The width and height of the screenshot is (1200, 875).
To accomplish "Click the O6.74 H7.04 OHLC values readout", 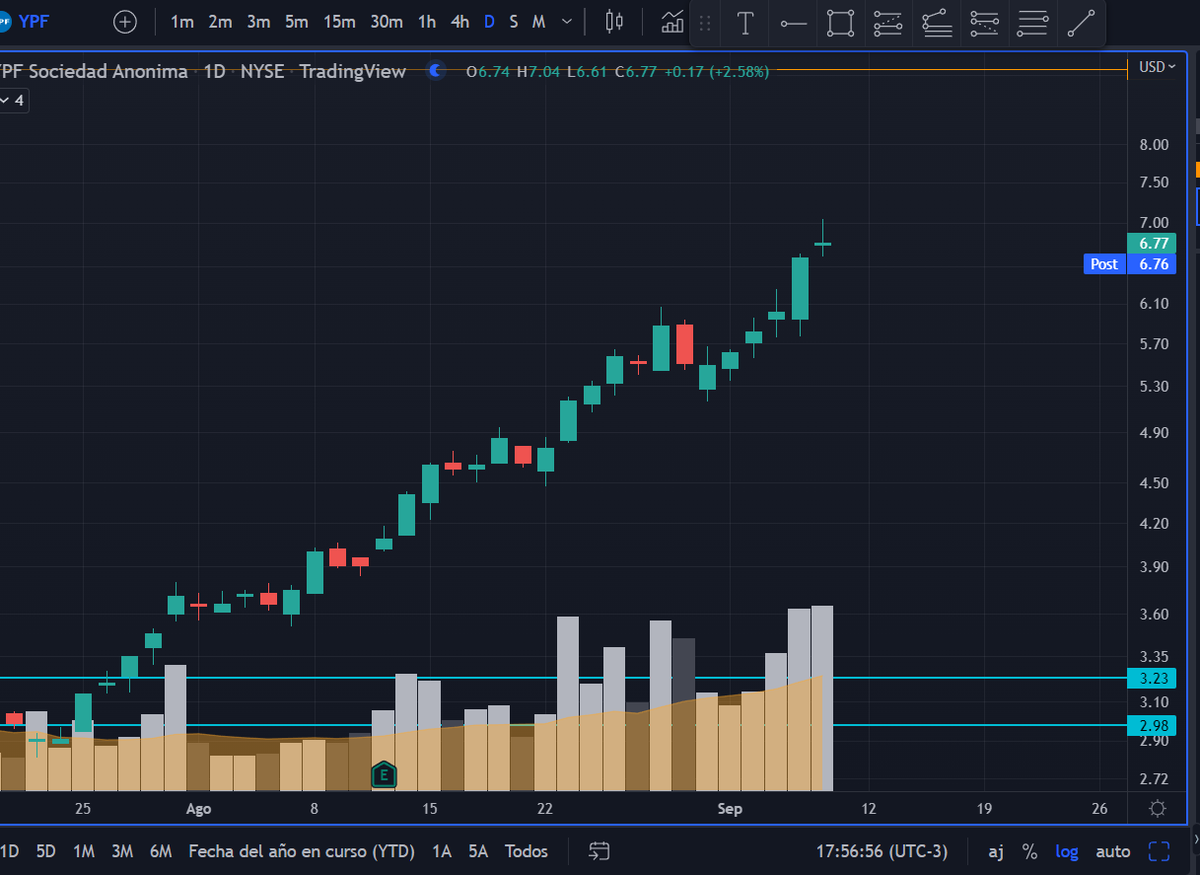I will [617, 71].
